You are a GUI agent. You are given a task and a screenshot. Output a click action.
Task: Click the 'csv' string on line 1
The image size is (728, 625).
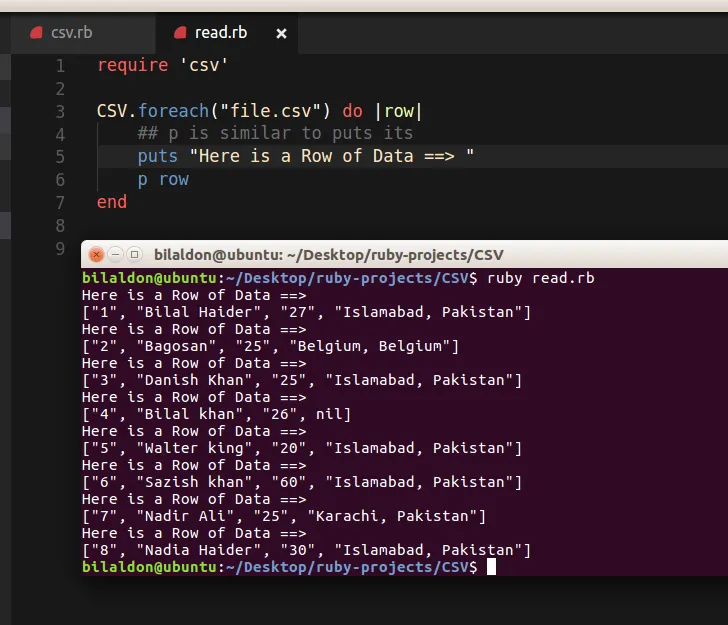click(204, 65)
